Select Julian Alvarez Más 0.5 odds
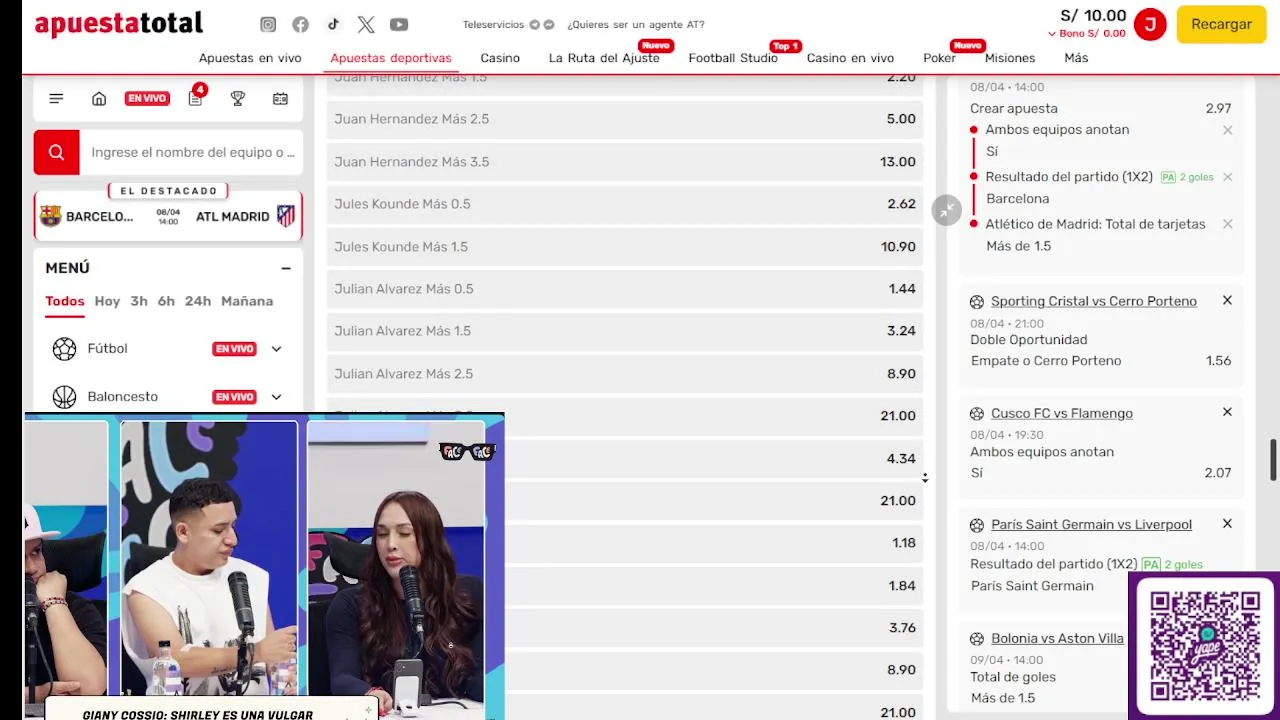Image resolution: width=1280 pixels, height=720 pixels. [x=625, y=289]
